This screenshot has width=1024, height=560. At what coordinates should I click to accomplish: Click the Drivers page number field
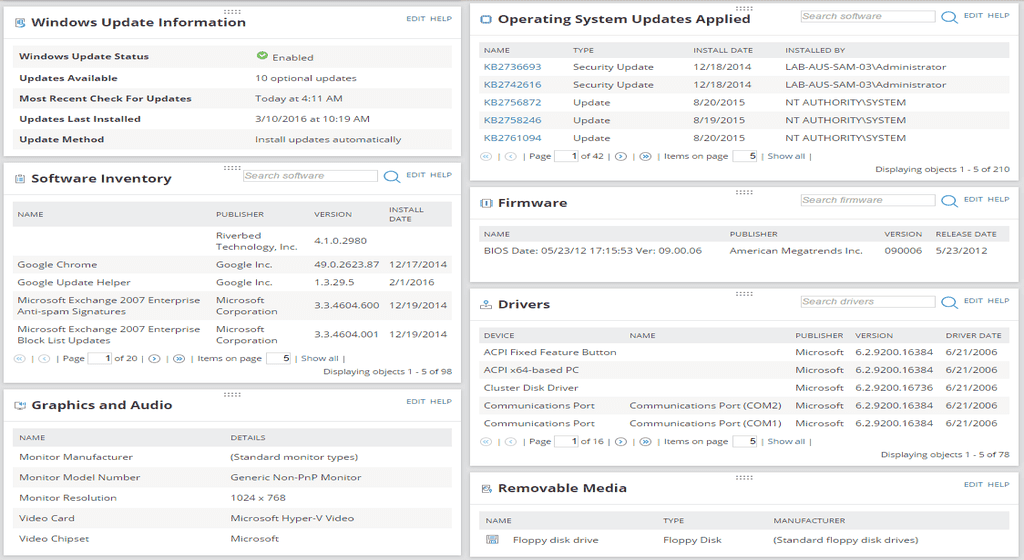[566, 441]
